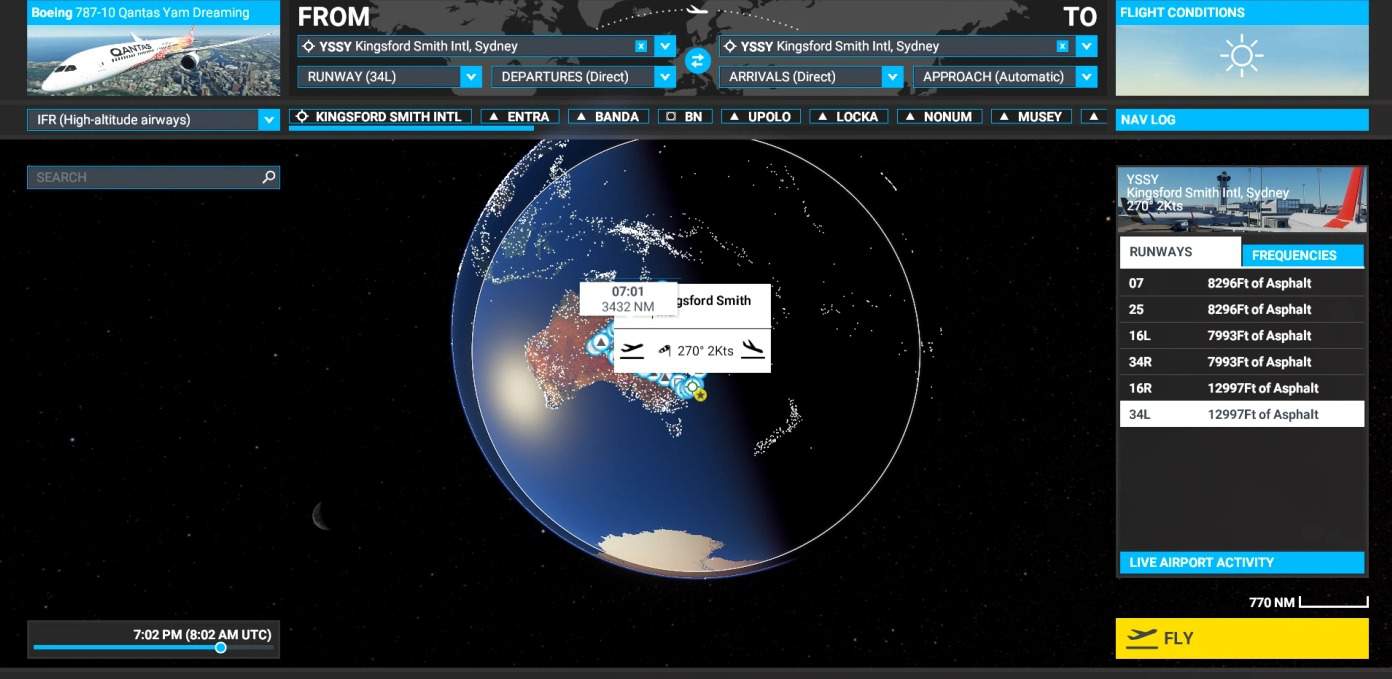Image resolution: width=1392 pixels, height=679 pixels.
Task: Switch to the RUNWAYS tab
Action: [x=1180, y=252]
